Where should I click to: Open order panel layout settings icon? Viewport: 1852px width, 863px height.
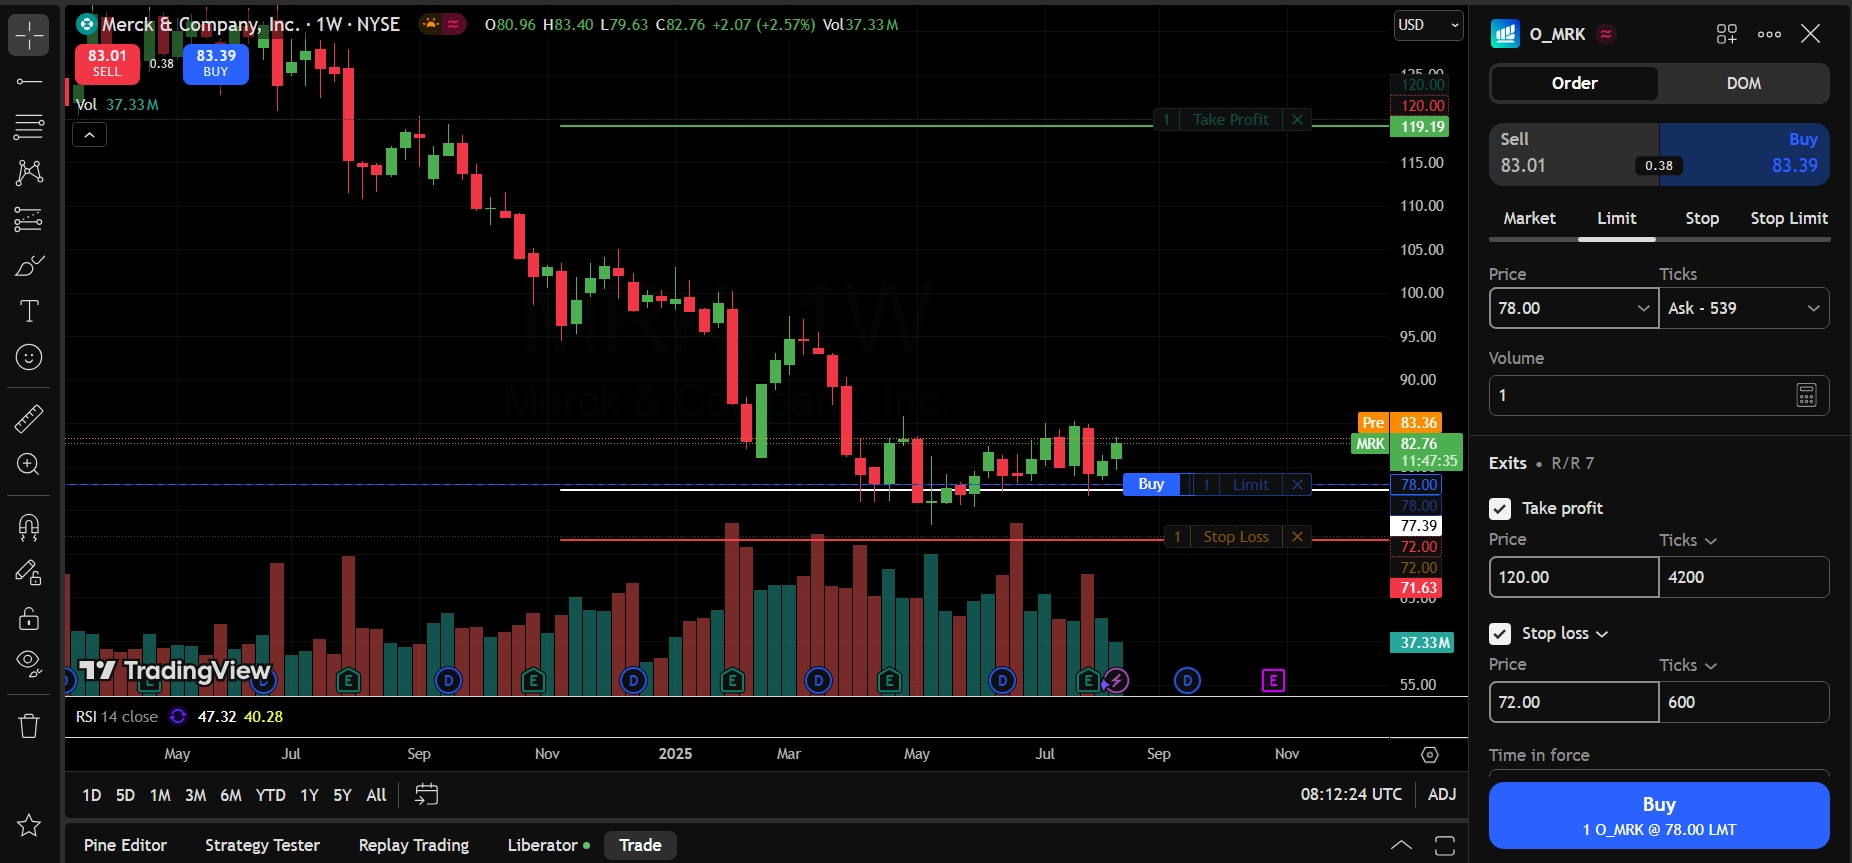click(x=1727, y=34)
